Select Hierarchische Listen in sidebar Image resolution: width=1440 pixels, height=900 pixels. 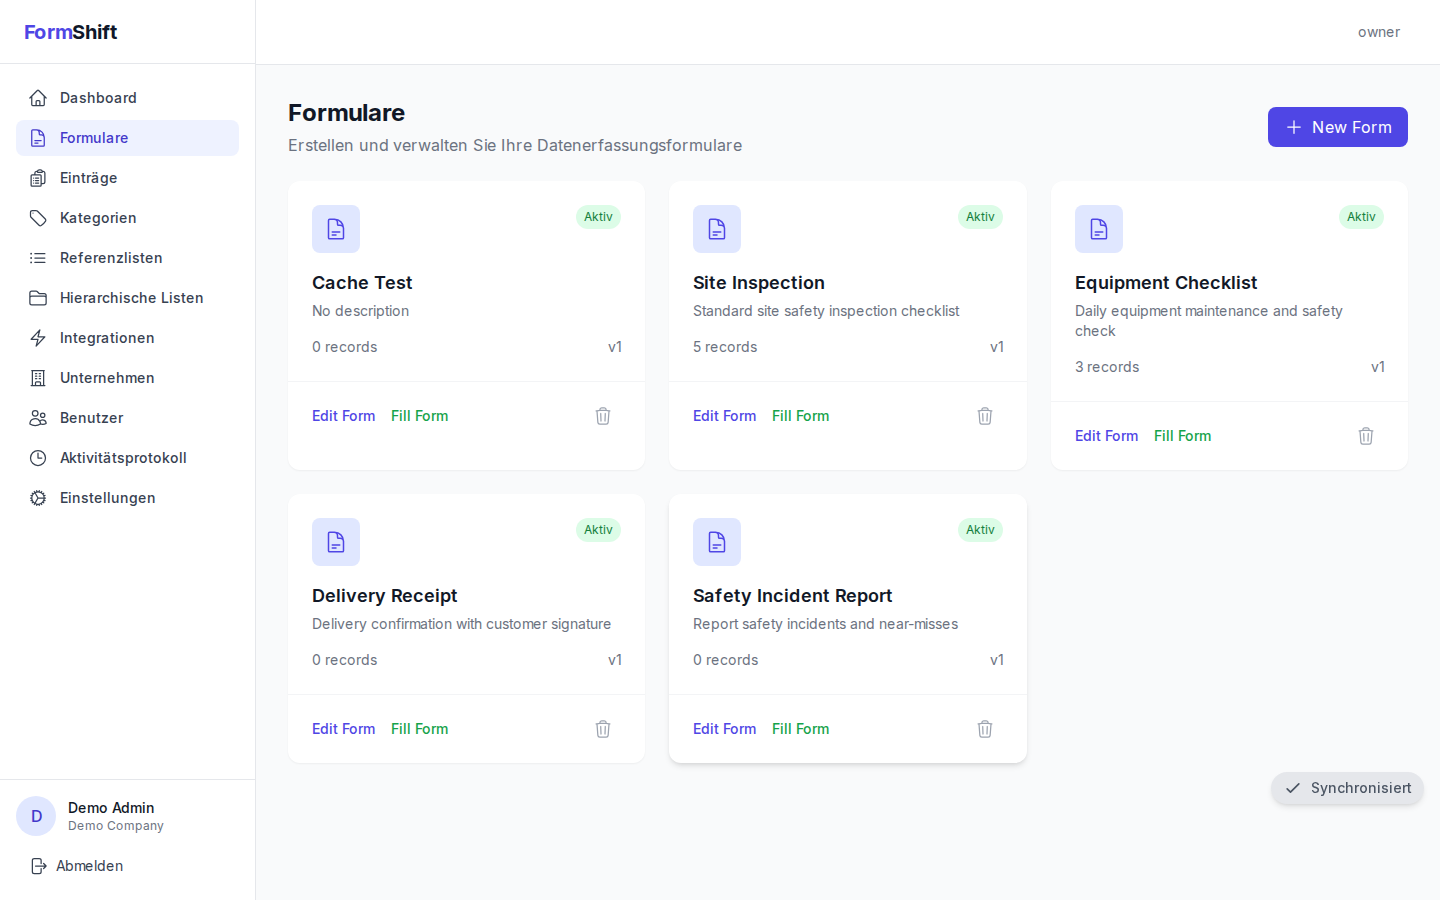131,298
